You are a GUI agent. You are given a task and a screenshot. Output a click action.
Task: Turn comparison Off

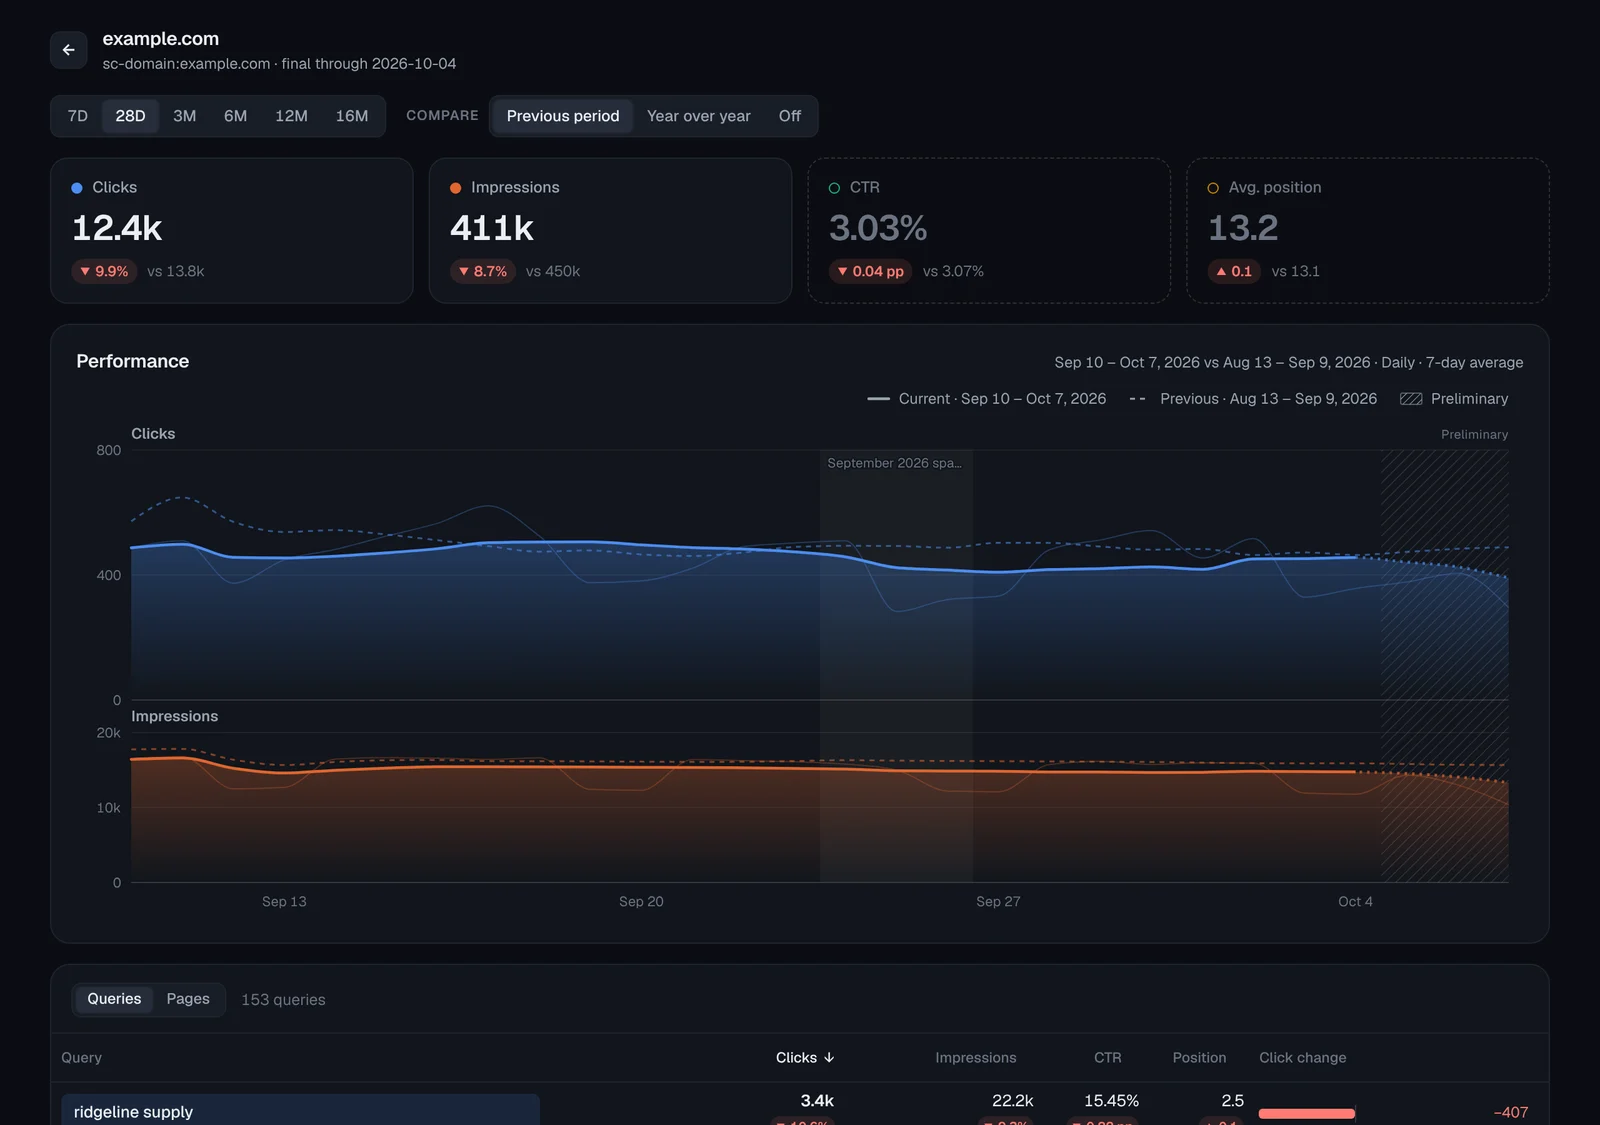pyautogui.click(x=790, y=116)
